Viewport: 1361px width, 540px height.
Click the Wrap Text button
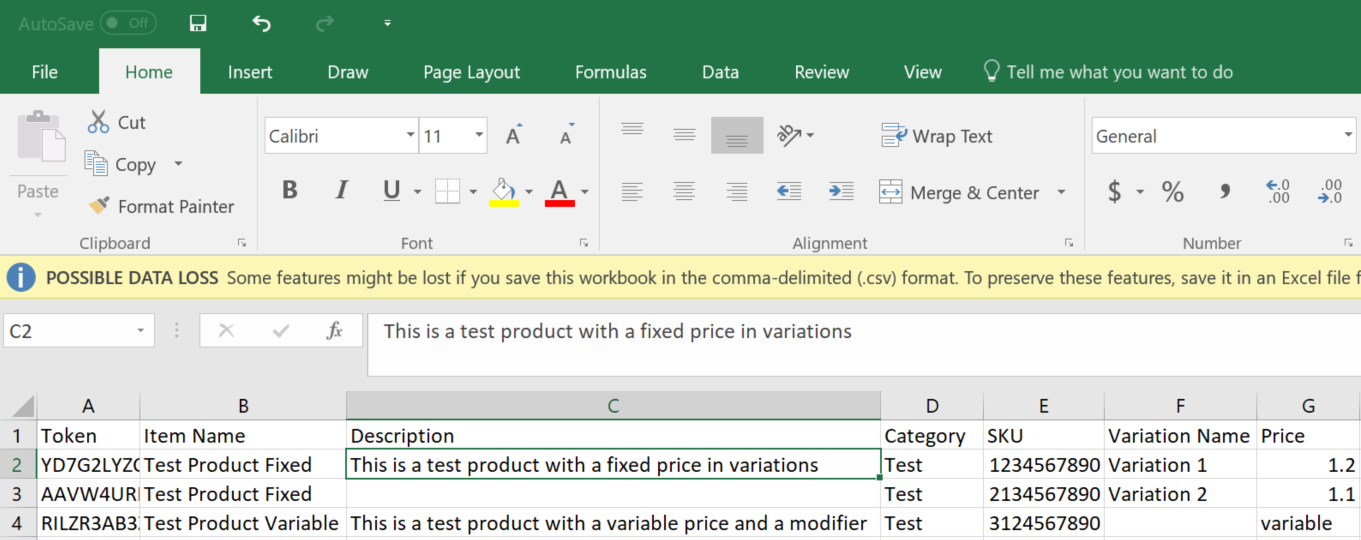tap(937, 136)
